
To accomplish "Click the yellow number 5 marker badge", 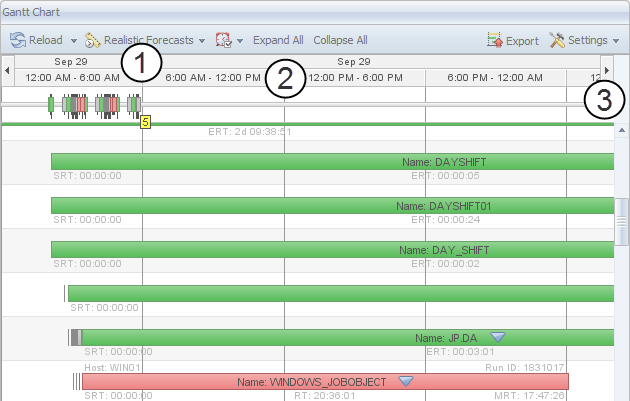I will (x=146, y=122).
